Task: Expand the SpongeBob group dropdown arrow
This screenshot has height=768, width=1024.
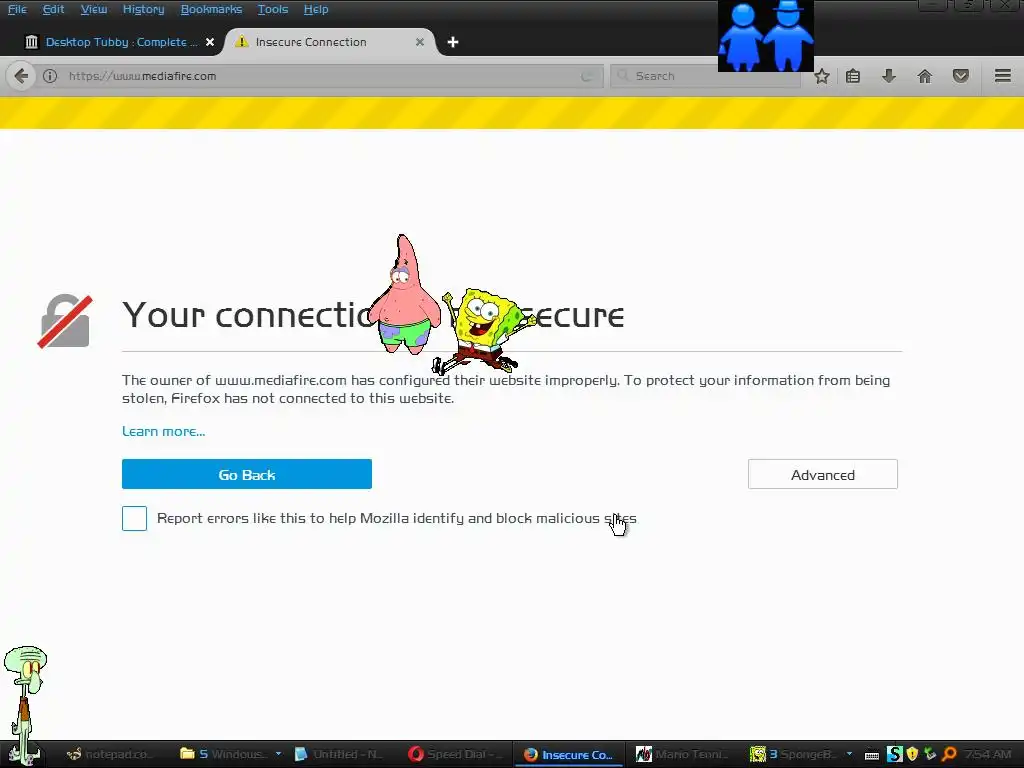Action: [849, 754]
